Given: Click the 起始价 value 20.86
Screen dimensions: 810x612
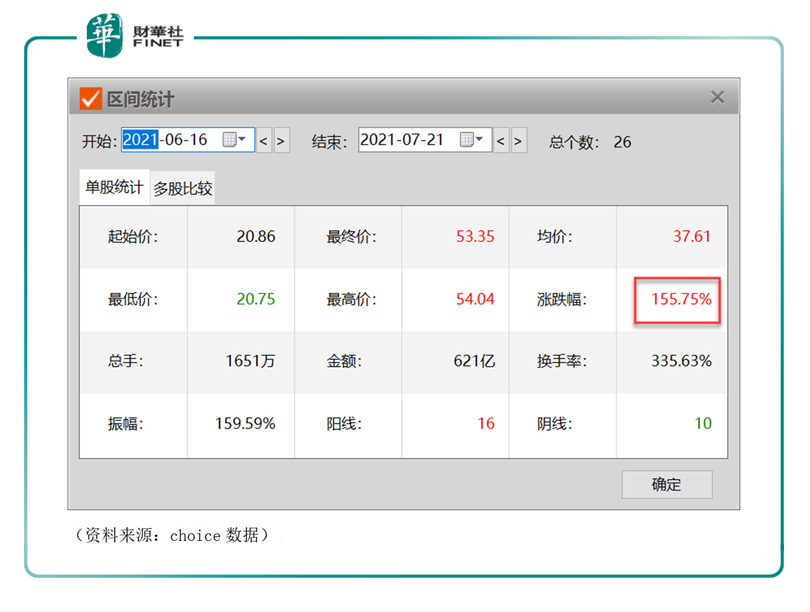Looking at the screenshot, I should [256, 237].
